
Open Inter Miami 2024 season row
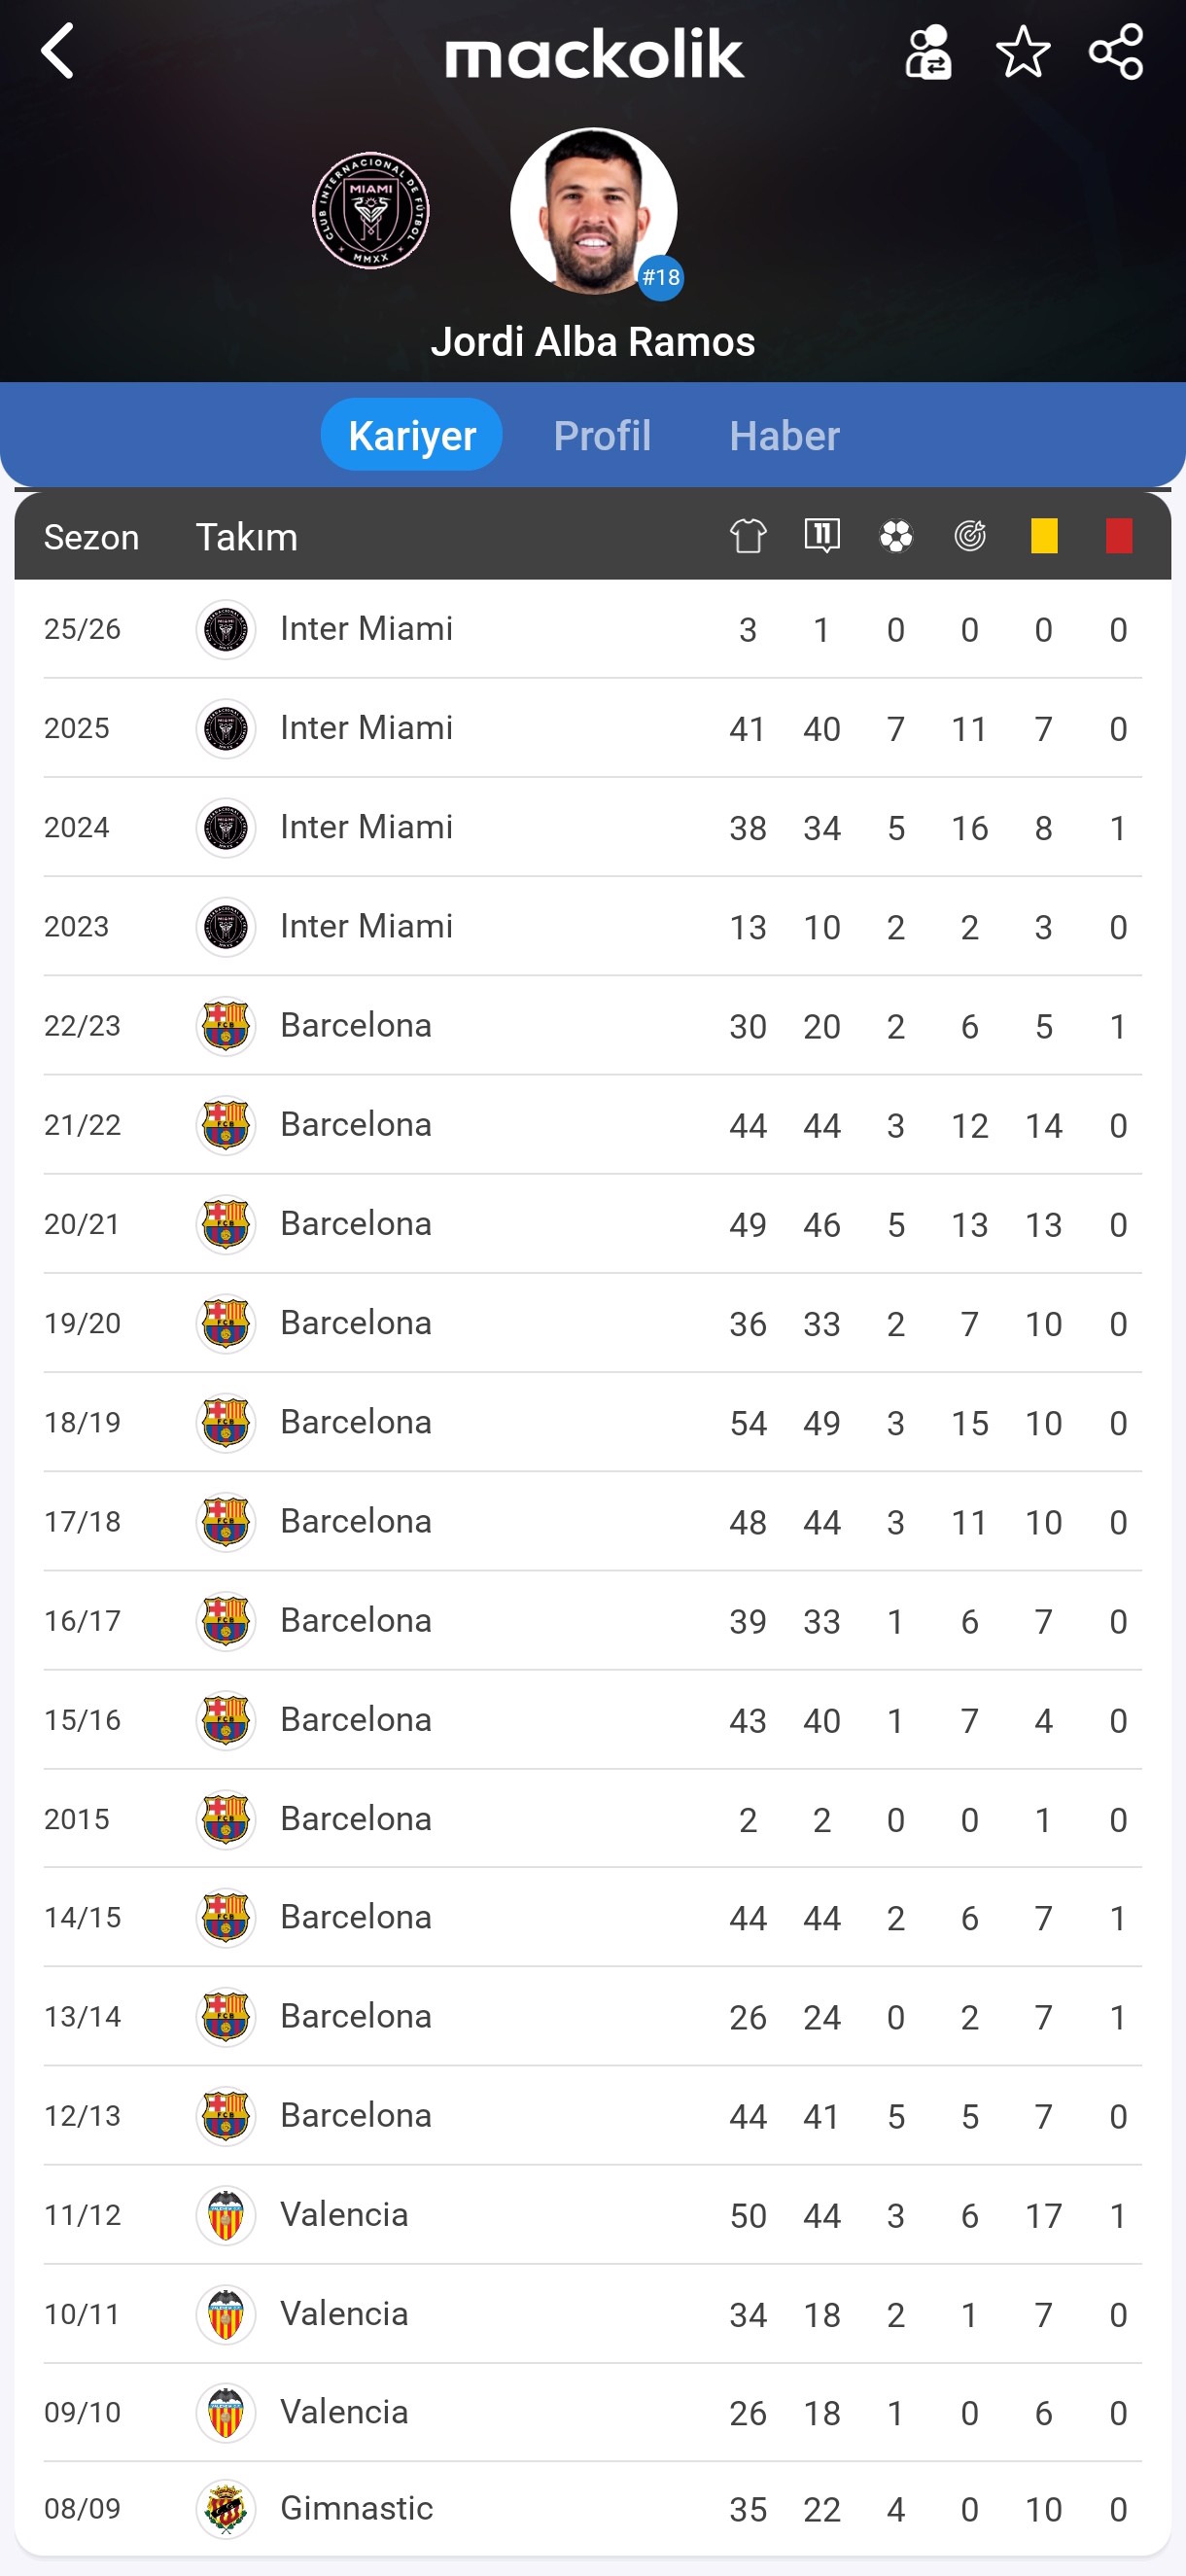point(592,828)
